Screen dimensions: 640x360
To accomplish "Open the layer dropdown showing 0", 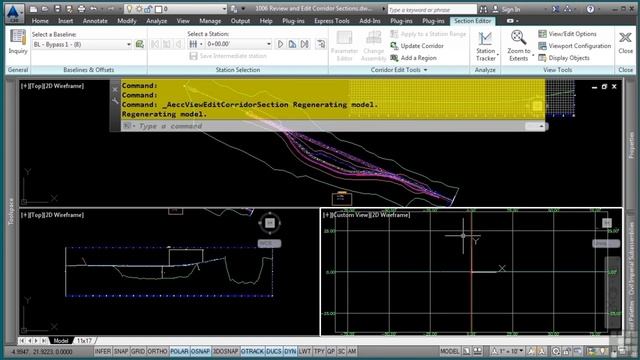I will coord(224,9).
